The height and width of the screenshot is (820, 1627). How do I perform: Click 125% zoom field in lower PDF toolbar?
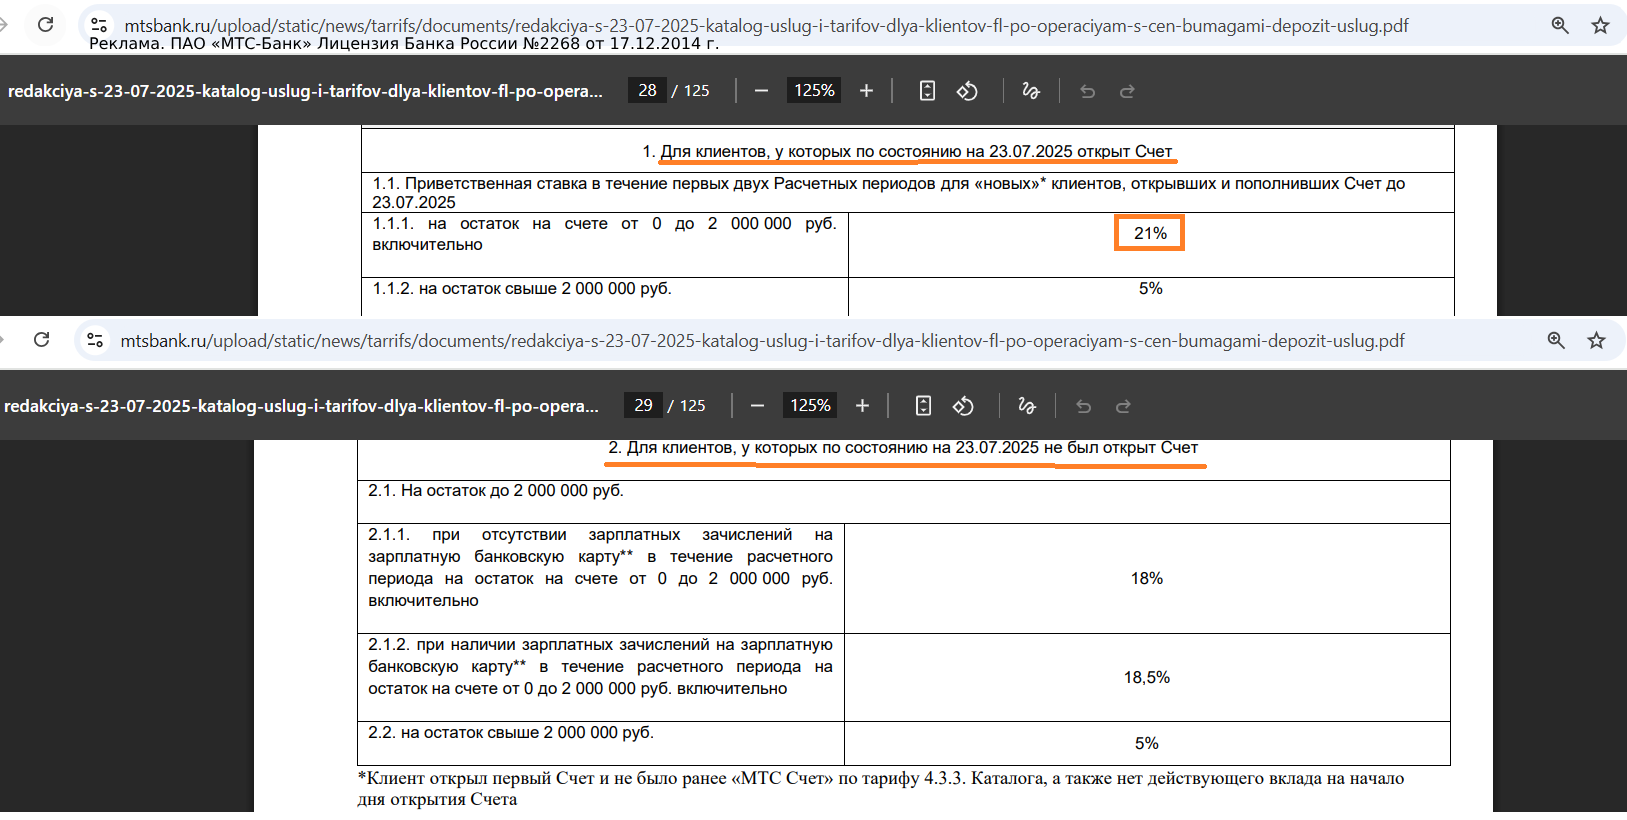tap(810, 405)
